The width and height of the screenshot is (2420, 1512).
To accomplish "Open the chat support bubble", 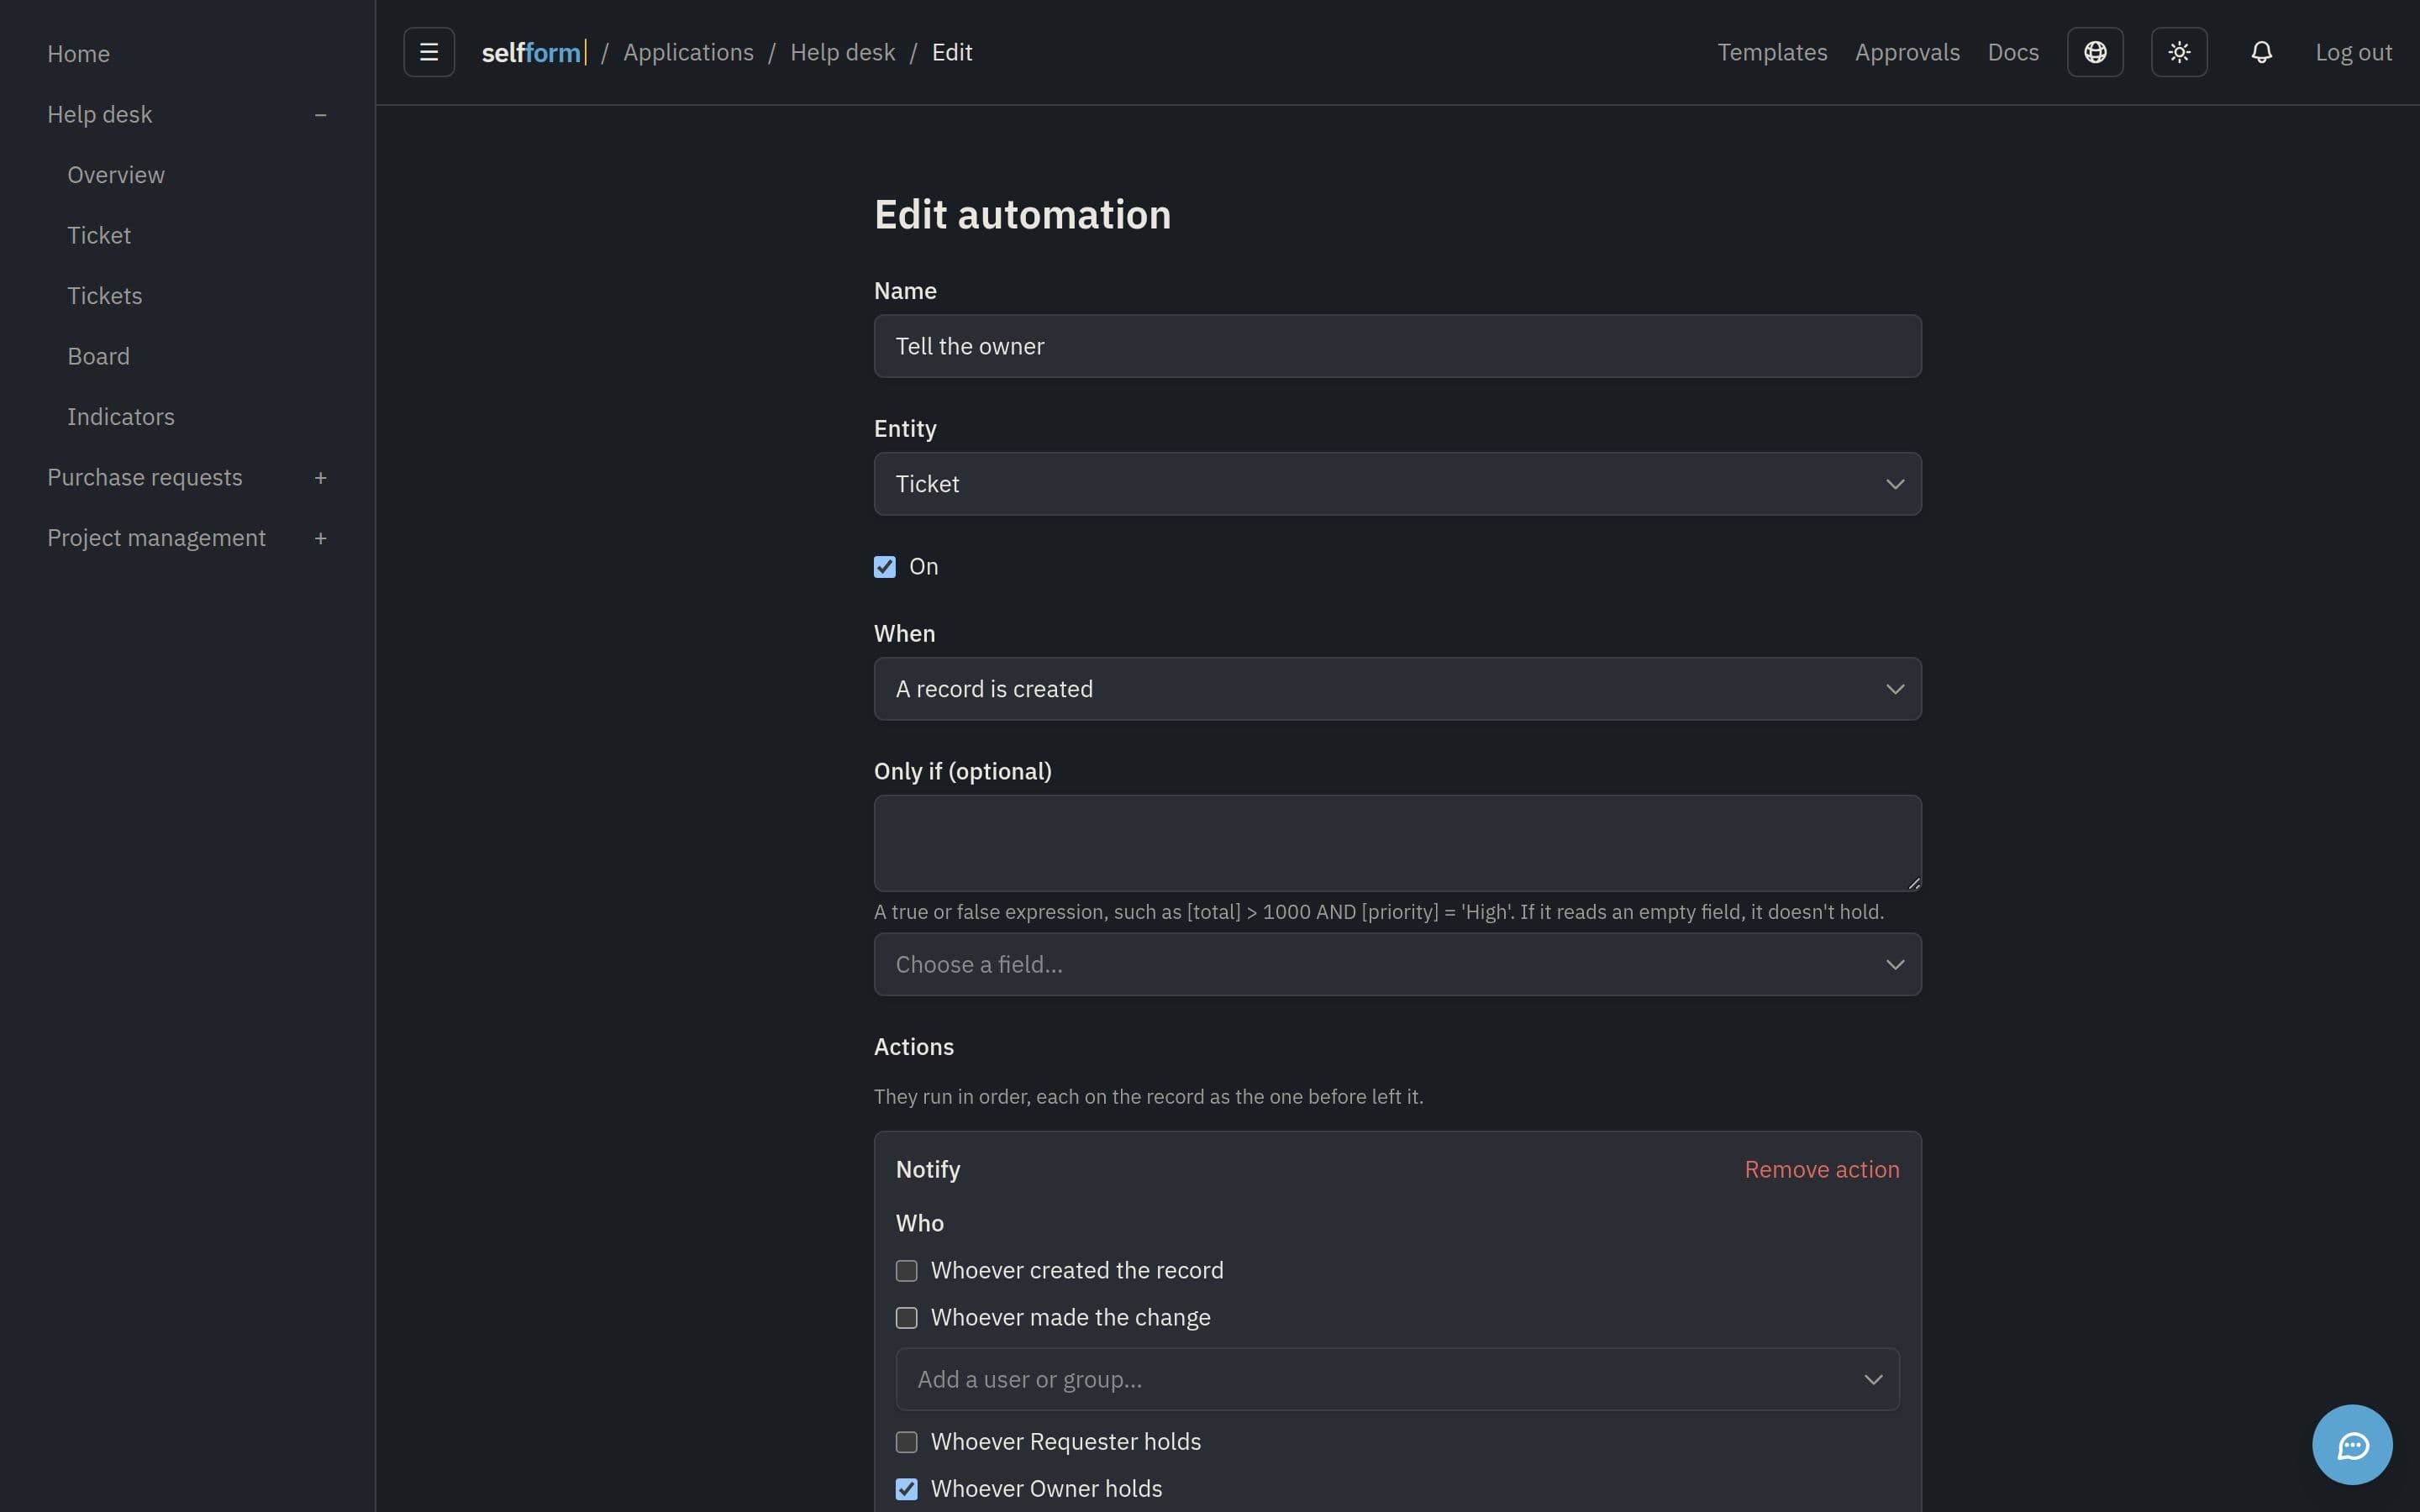I will pyautogui.click(x=2352, y=1444).
